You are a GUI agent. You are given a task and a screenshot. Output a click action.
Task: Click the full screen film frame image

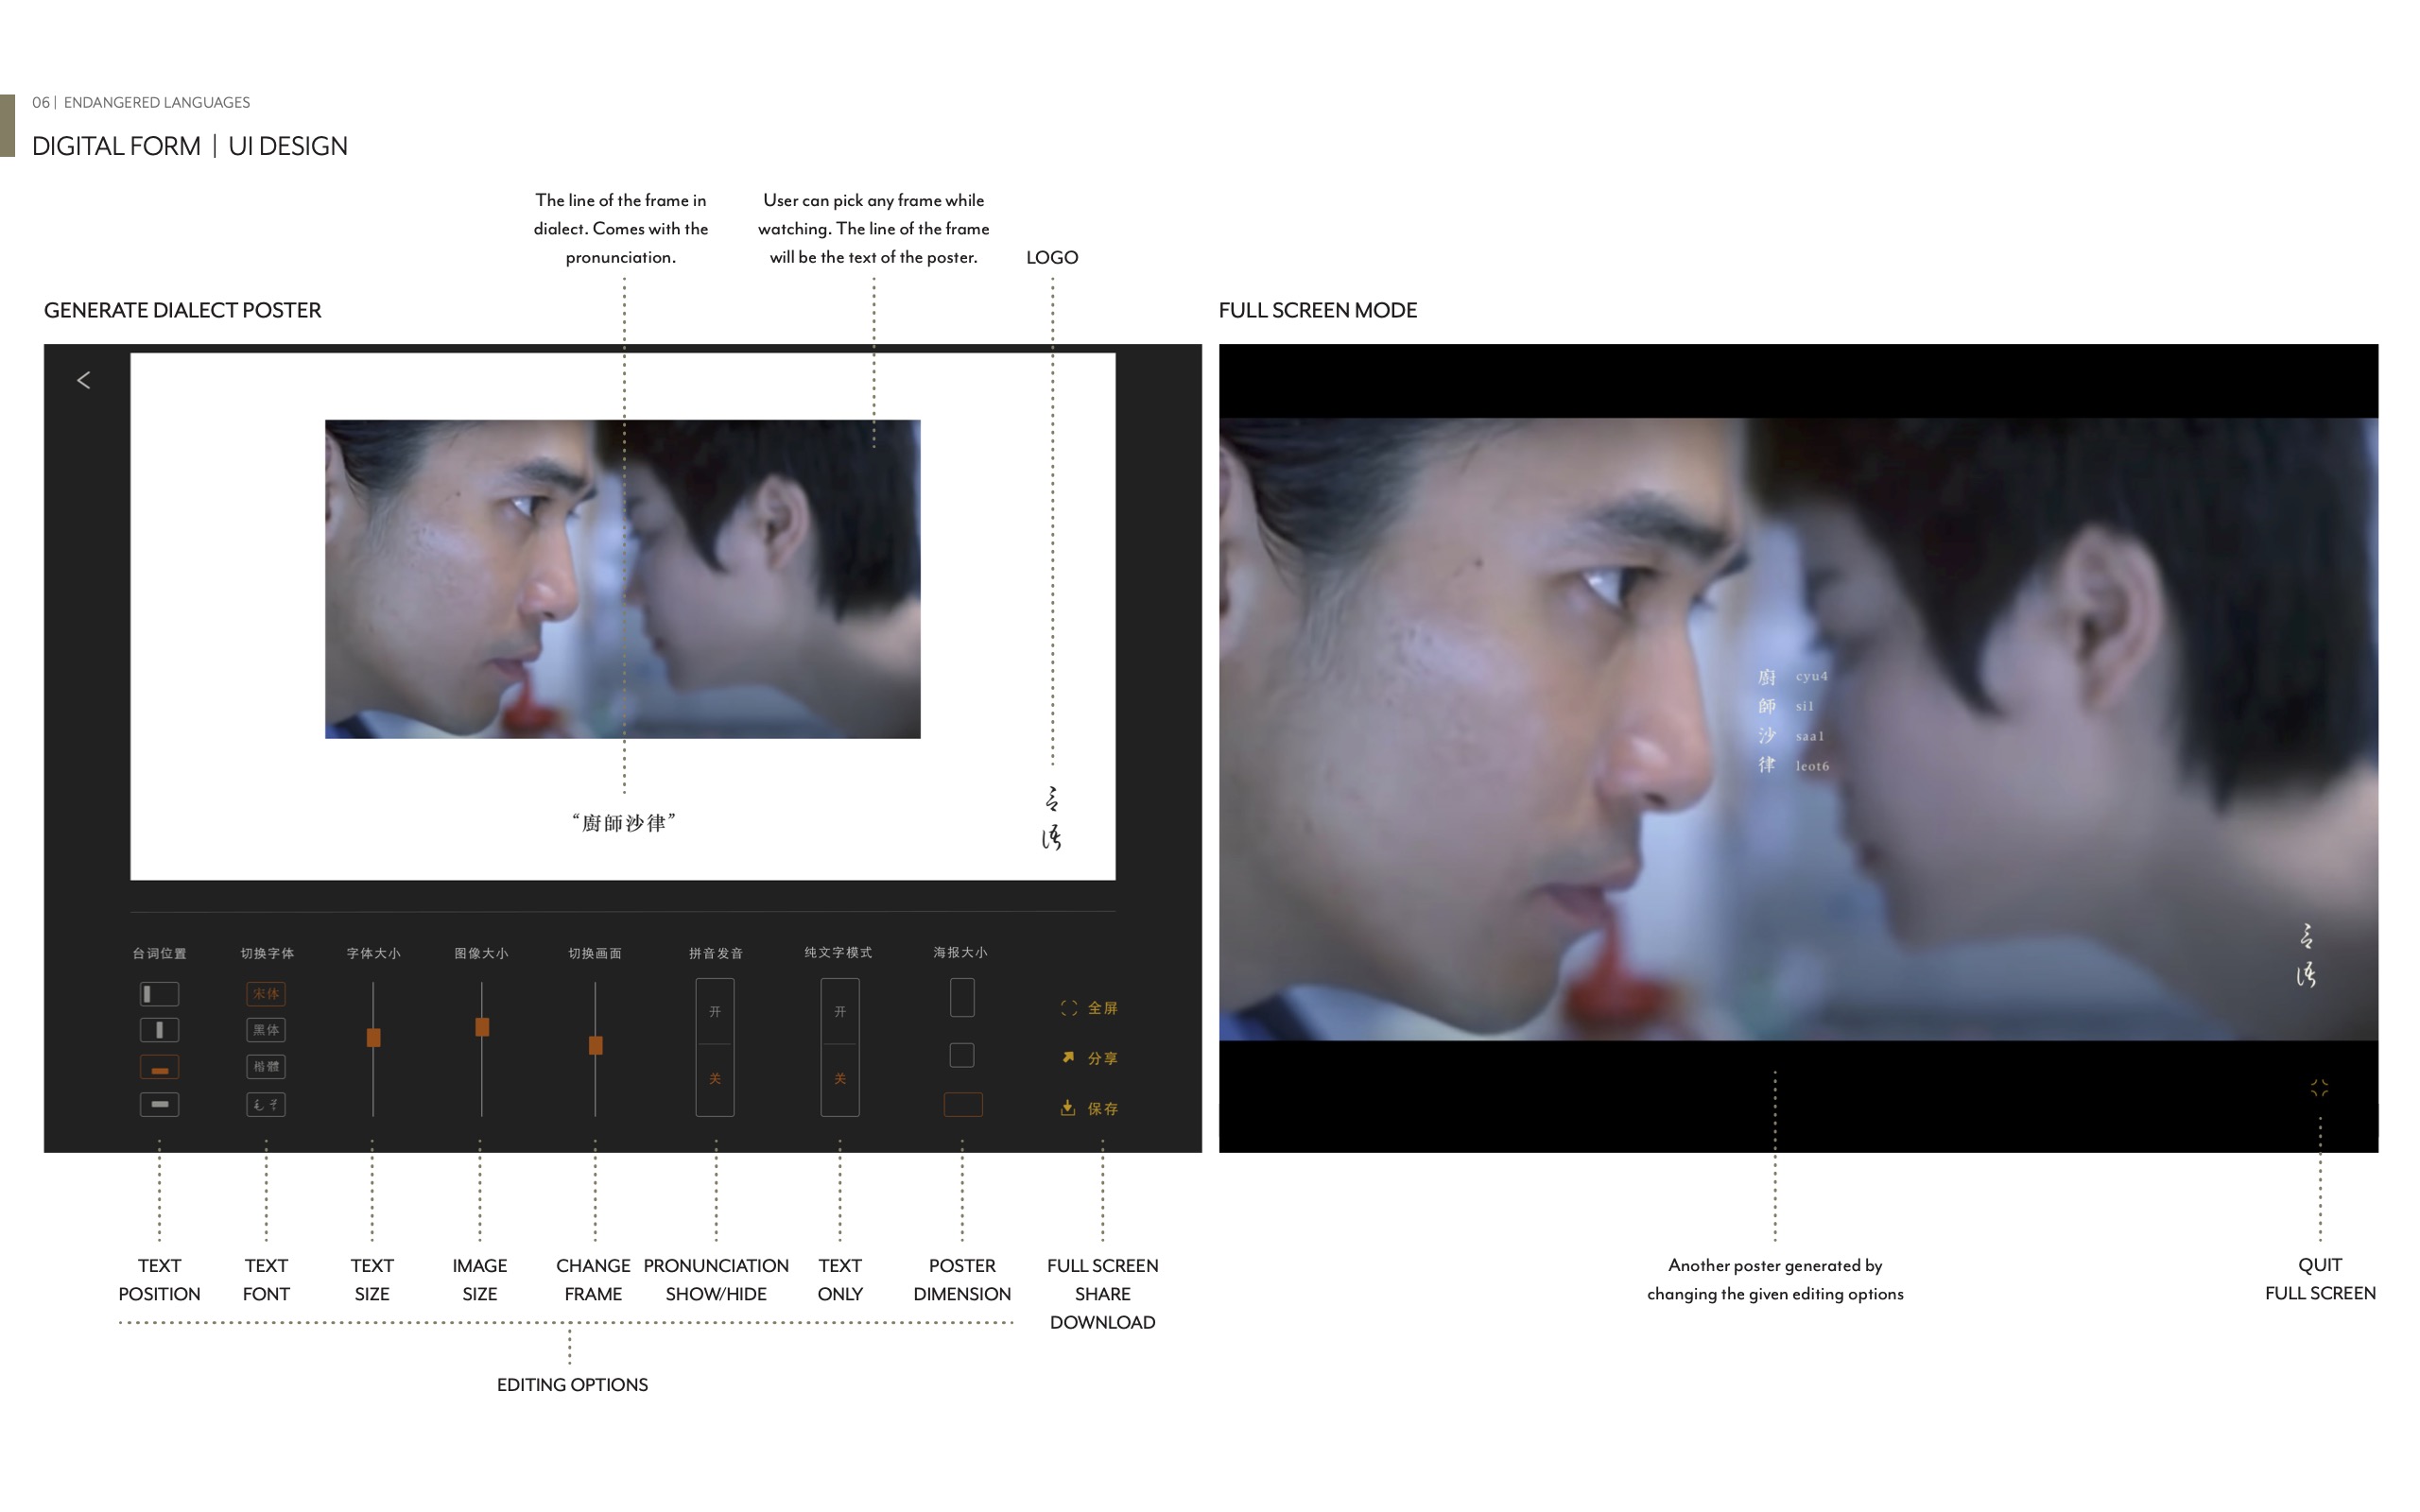pyautogui.click(x=1798, y=729)
